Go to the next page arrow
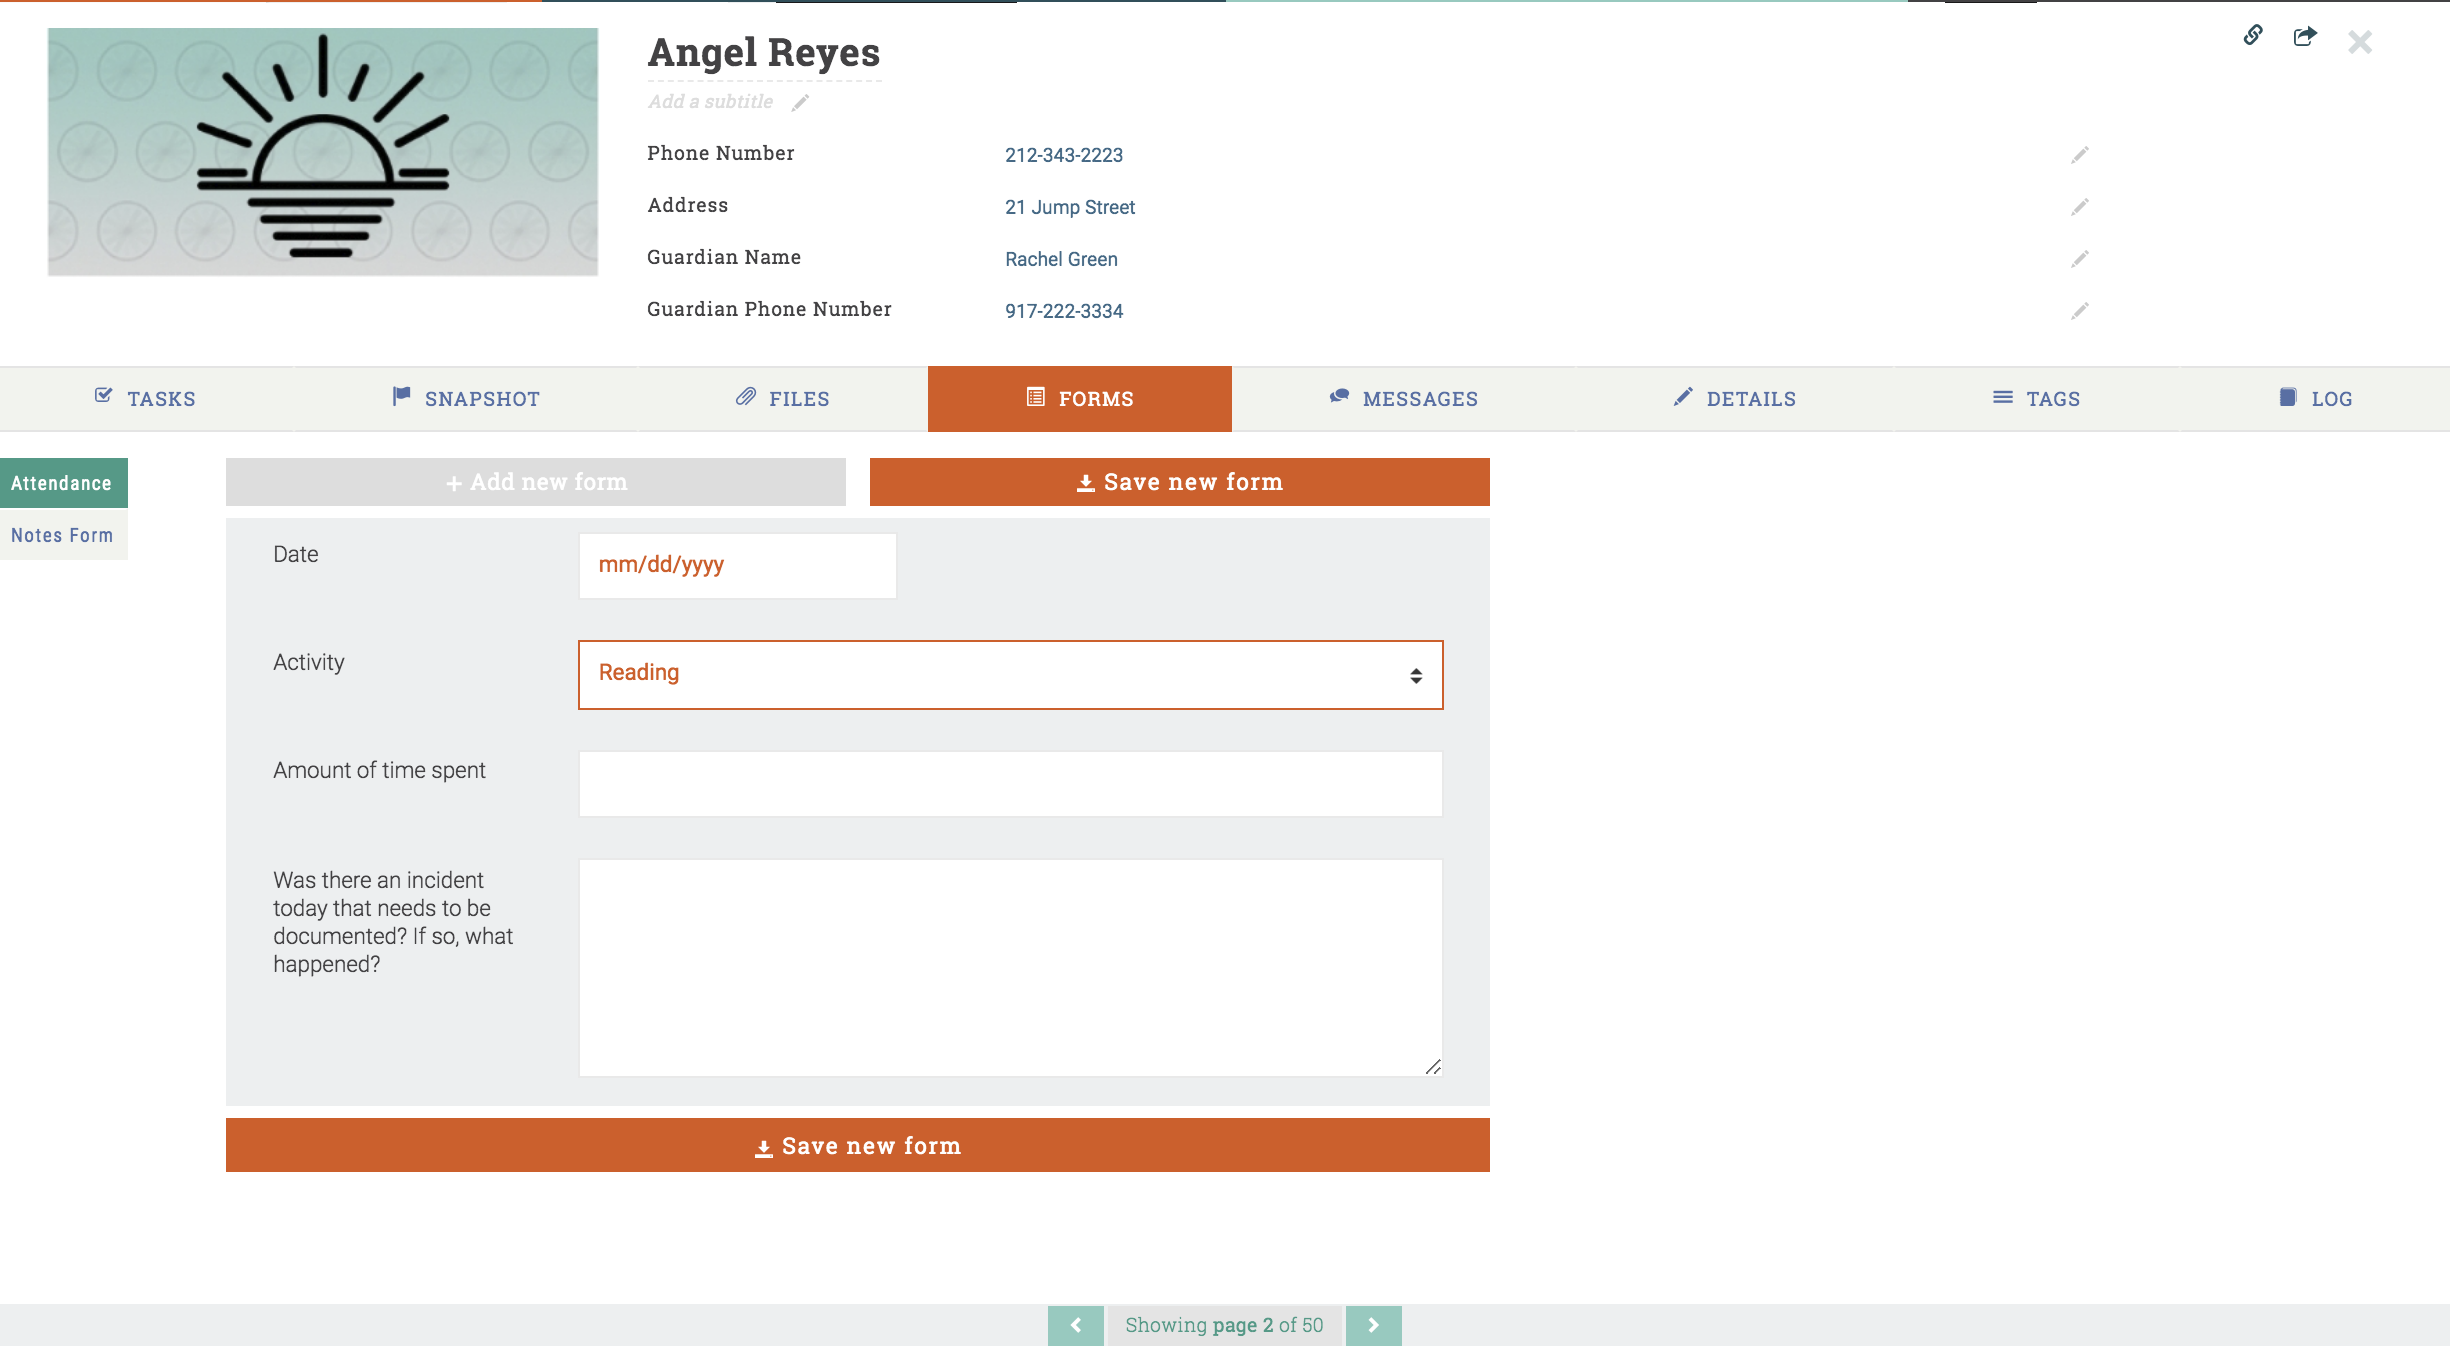This screenshot has width=2450, height=1346. [x=1373, y=1325]
